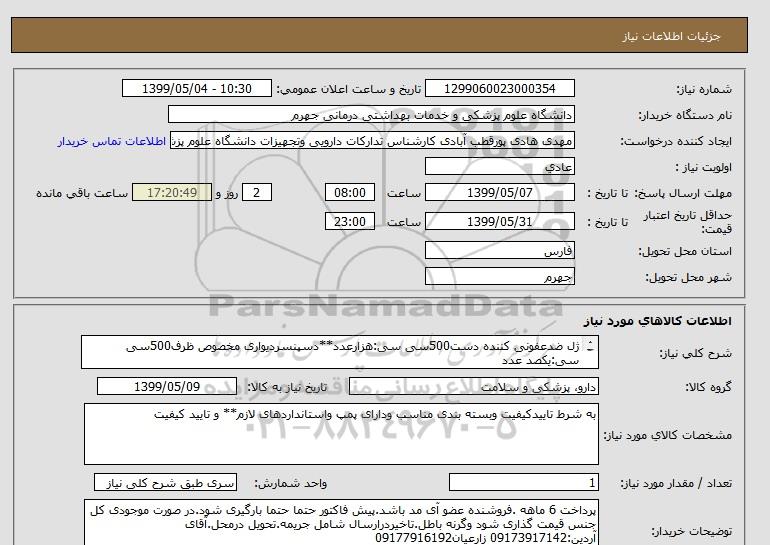Click the required goods specifications text area
The height and width of the screenshot is (545, 770).
[x=341, y=434]
